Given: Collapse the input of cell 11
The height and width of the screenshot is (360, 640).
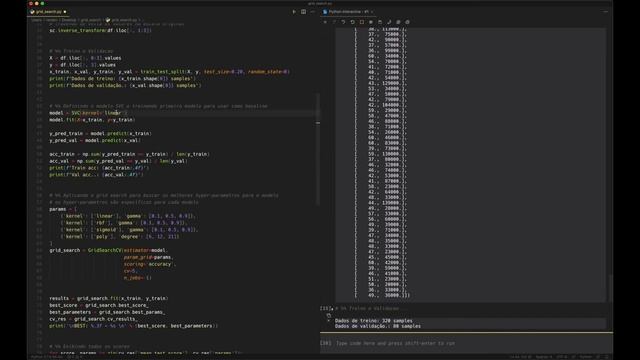Looking at the screenshot, I should click(332, 309).
